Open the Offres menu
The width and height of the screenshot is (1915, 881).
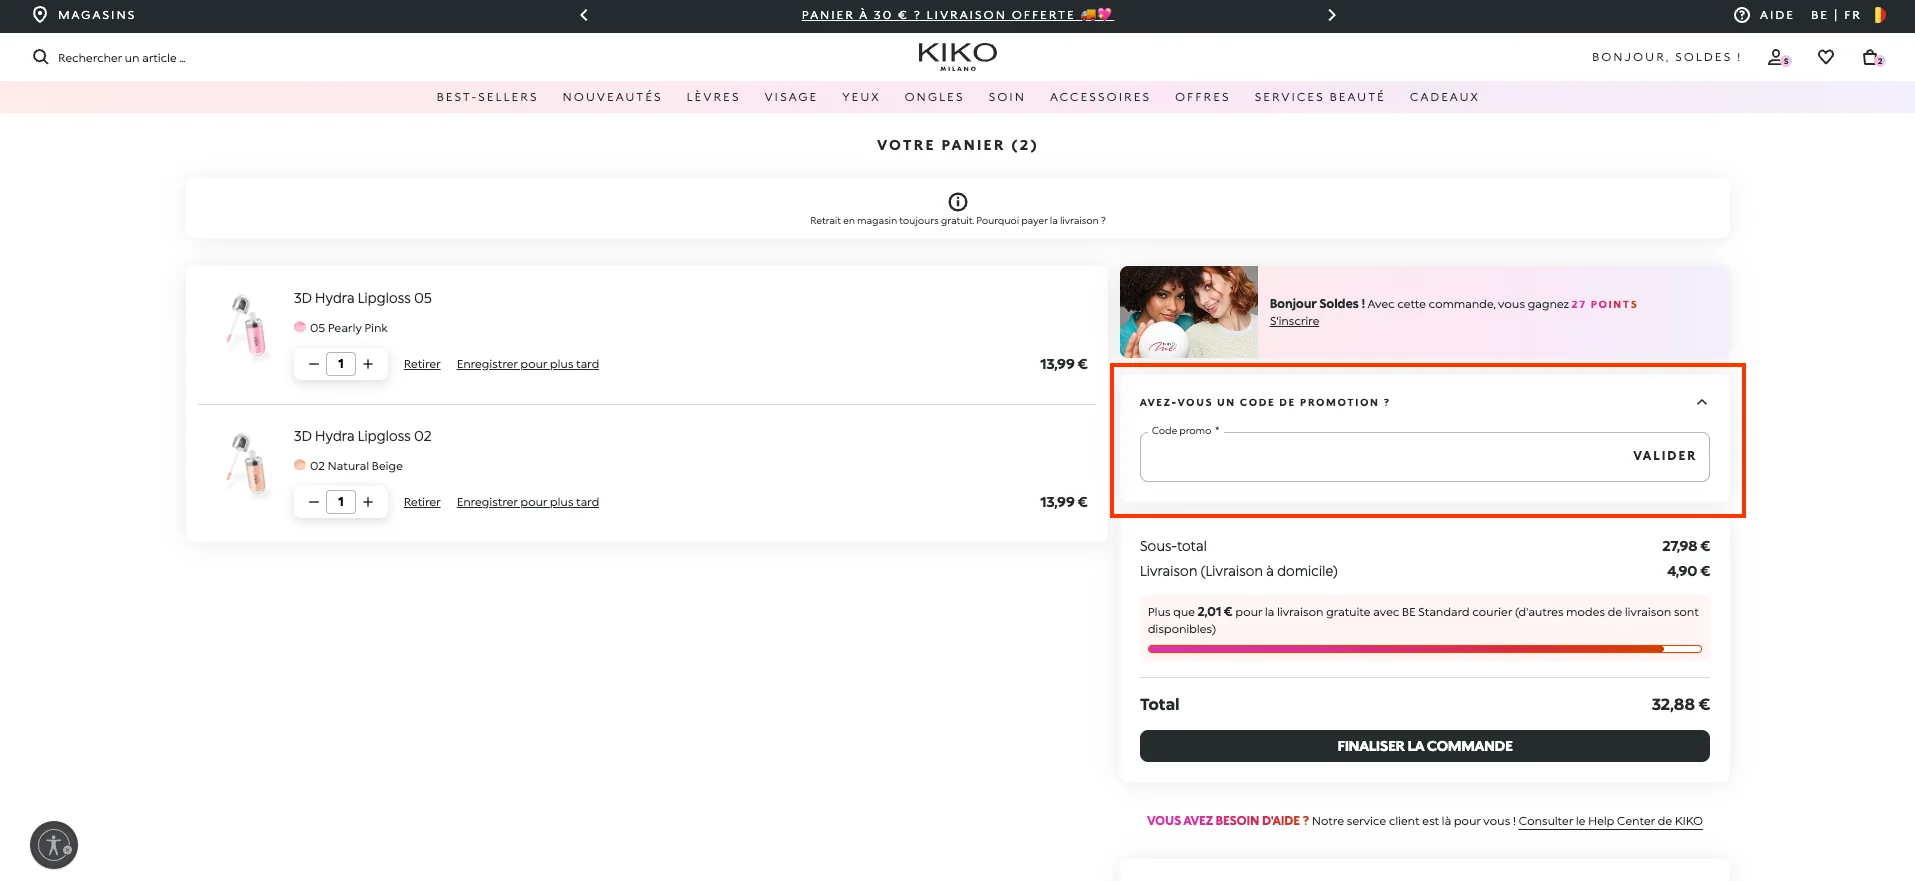[1202, 97]
